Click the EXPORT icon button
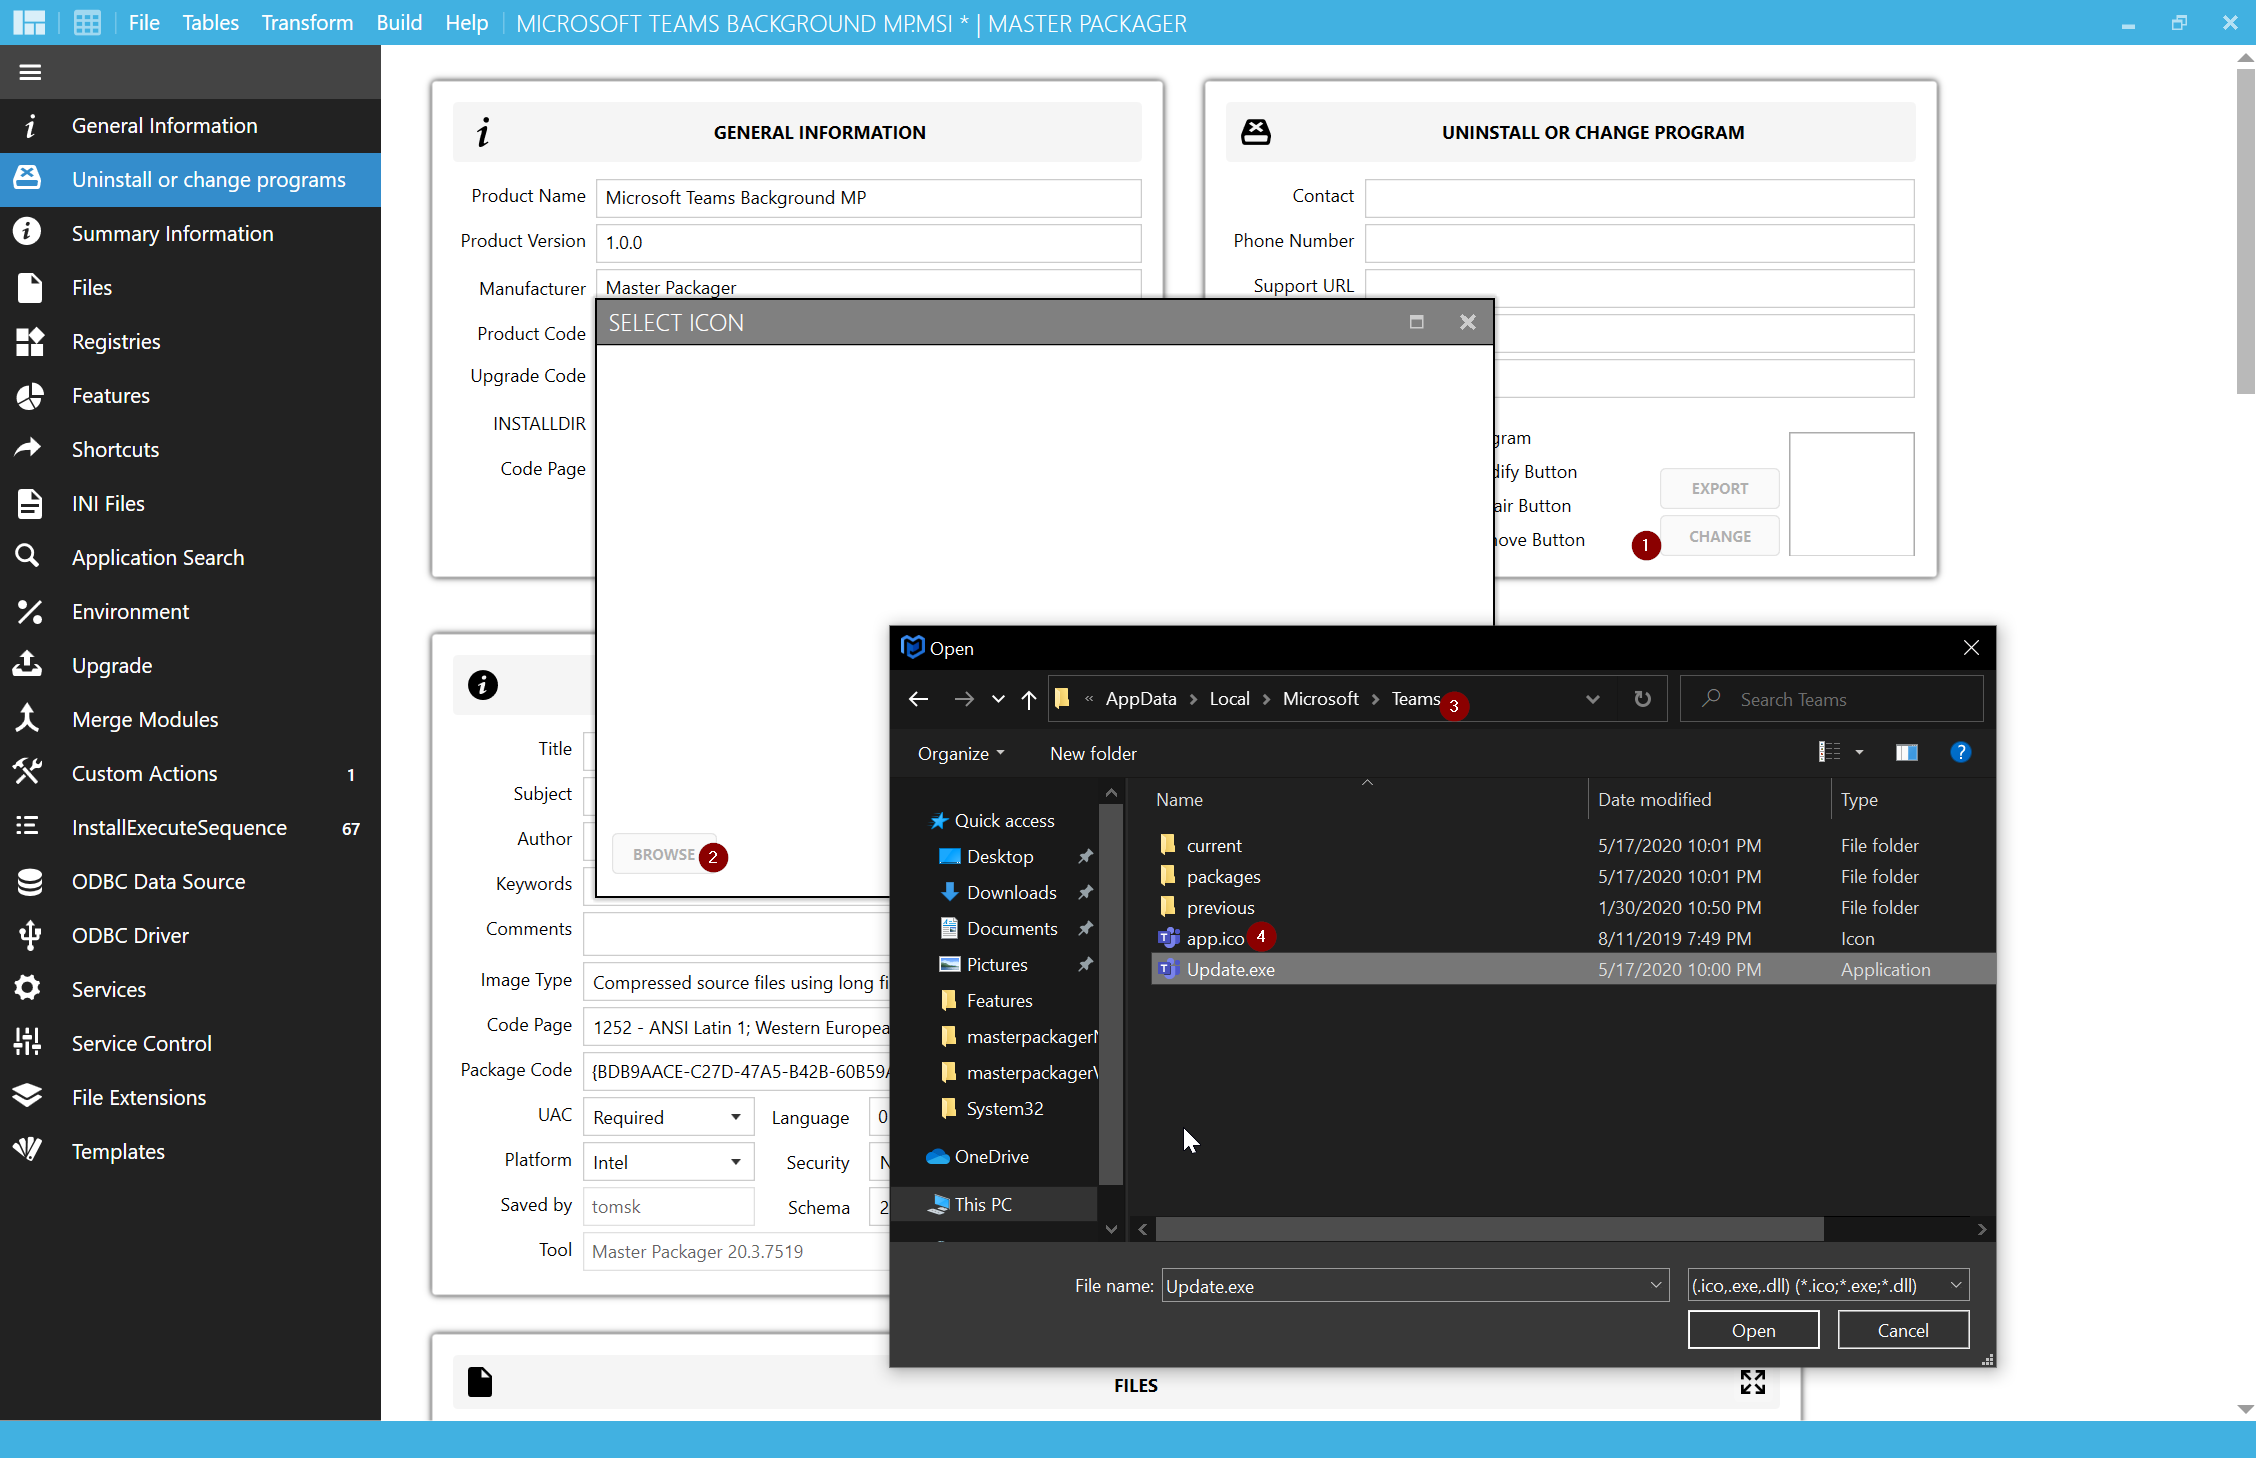The height and width of the screenshot is (1458, 2256). (1720, 488)
